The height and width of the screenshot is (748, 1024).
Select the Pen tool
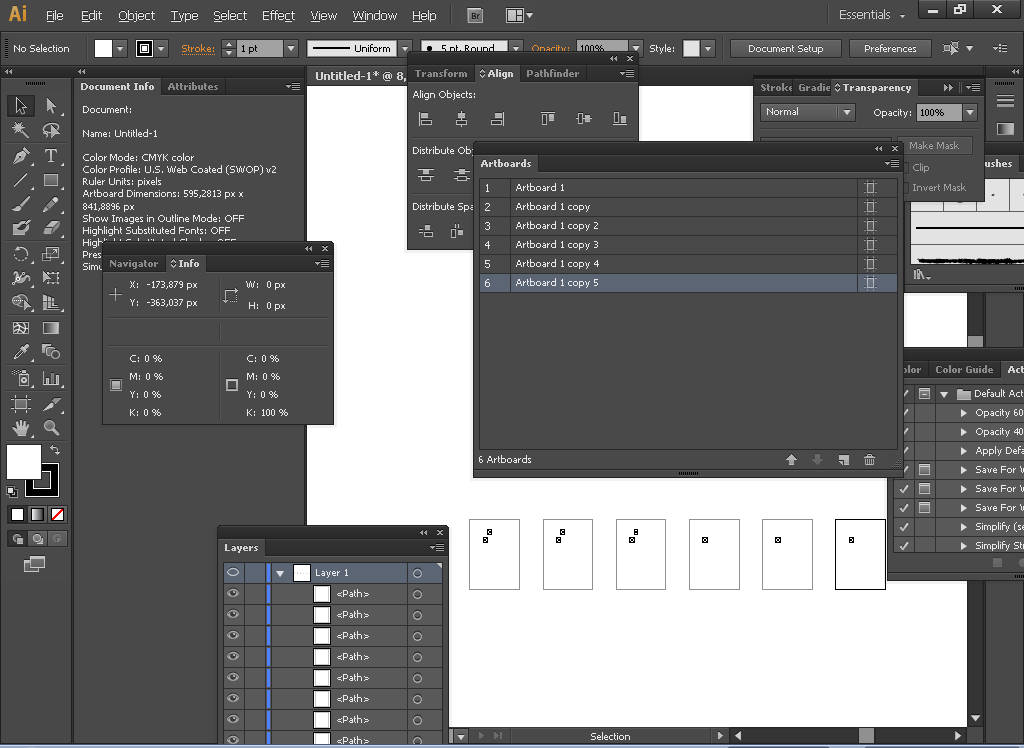point(21,156)
